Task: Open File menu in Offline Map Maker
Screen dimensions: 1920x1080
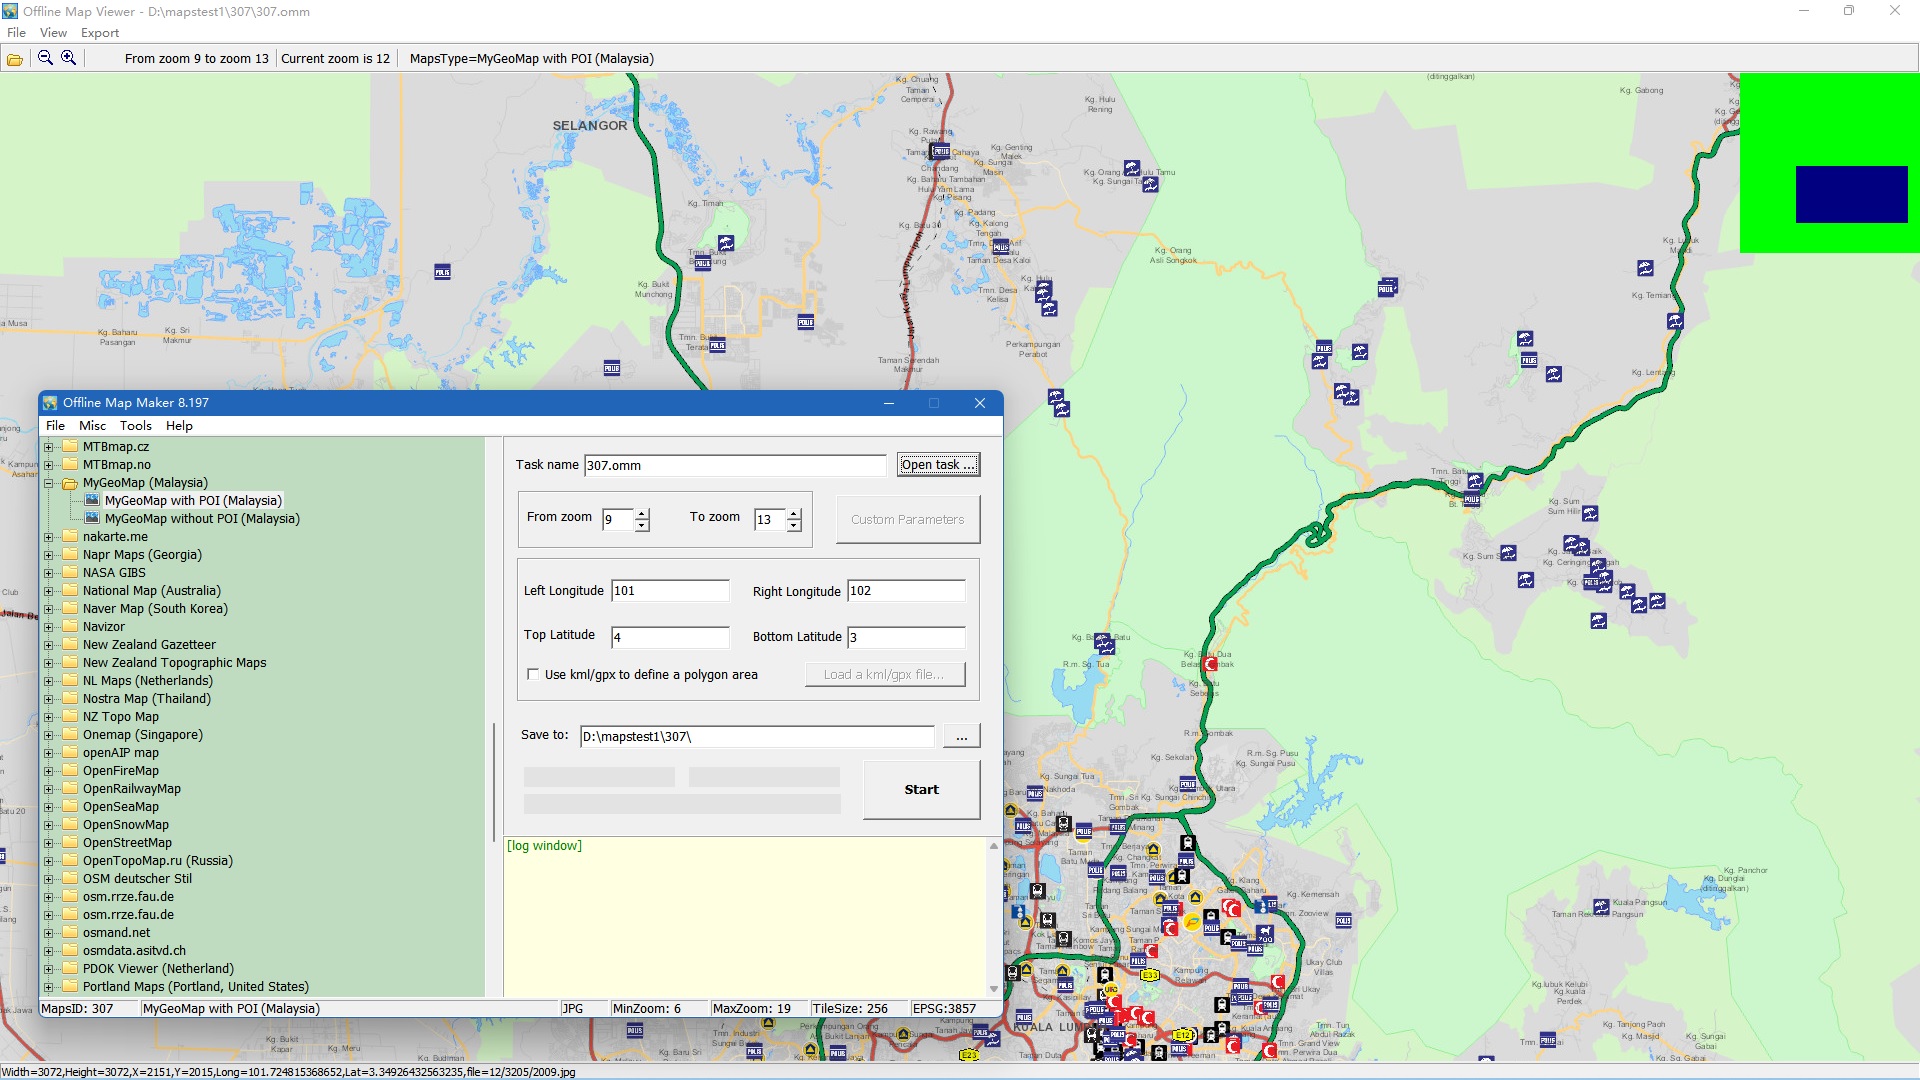Action: point(55,425)
